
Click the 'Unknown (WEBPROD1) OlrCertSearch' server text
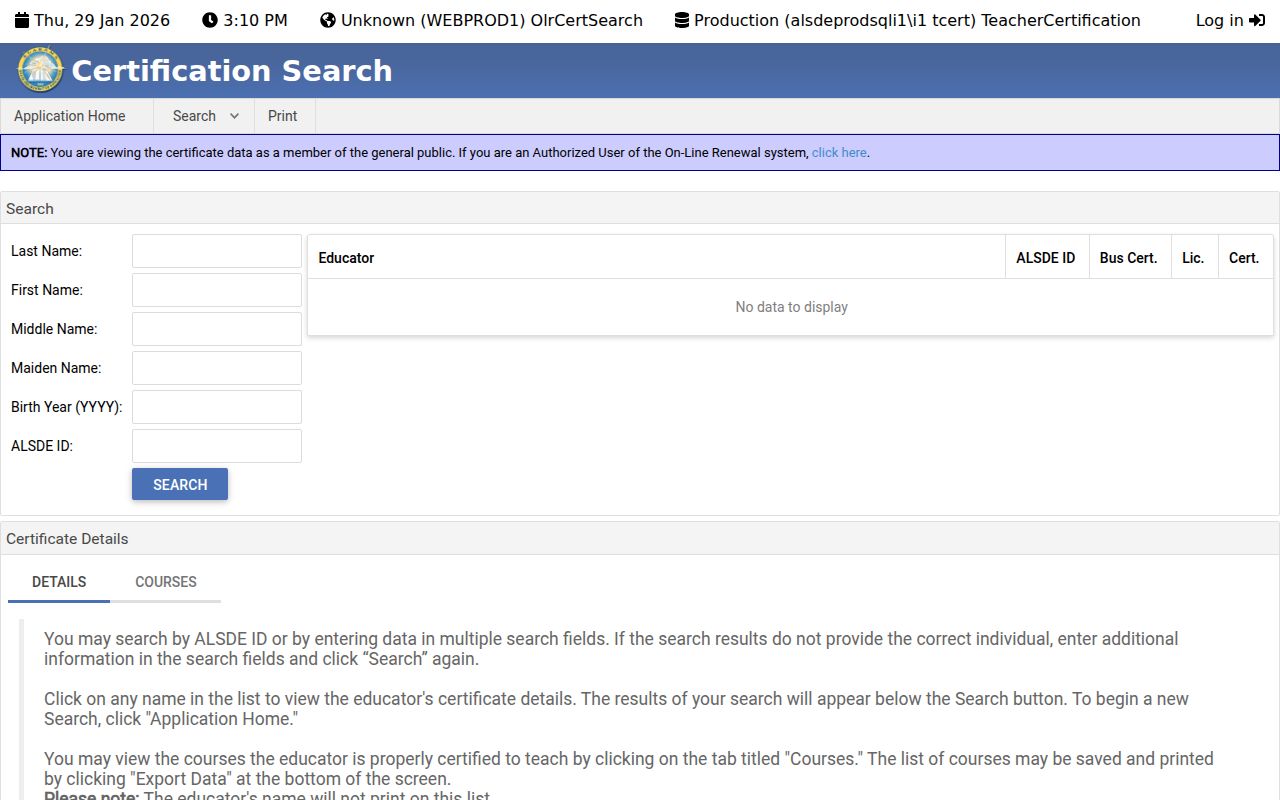tap(492, 20)
